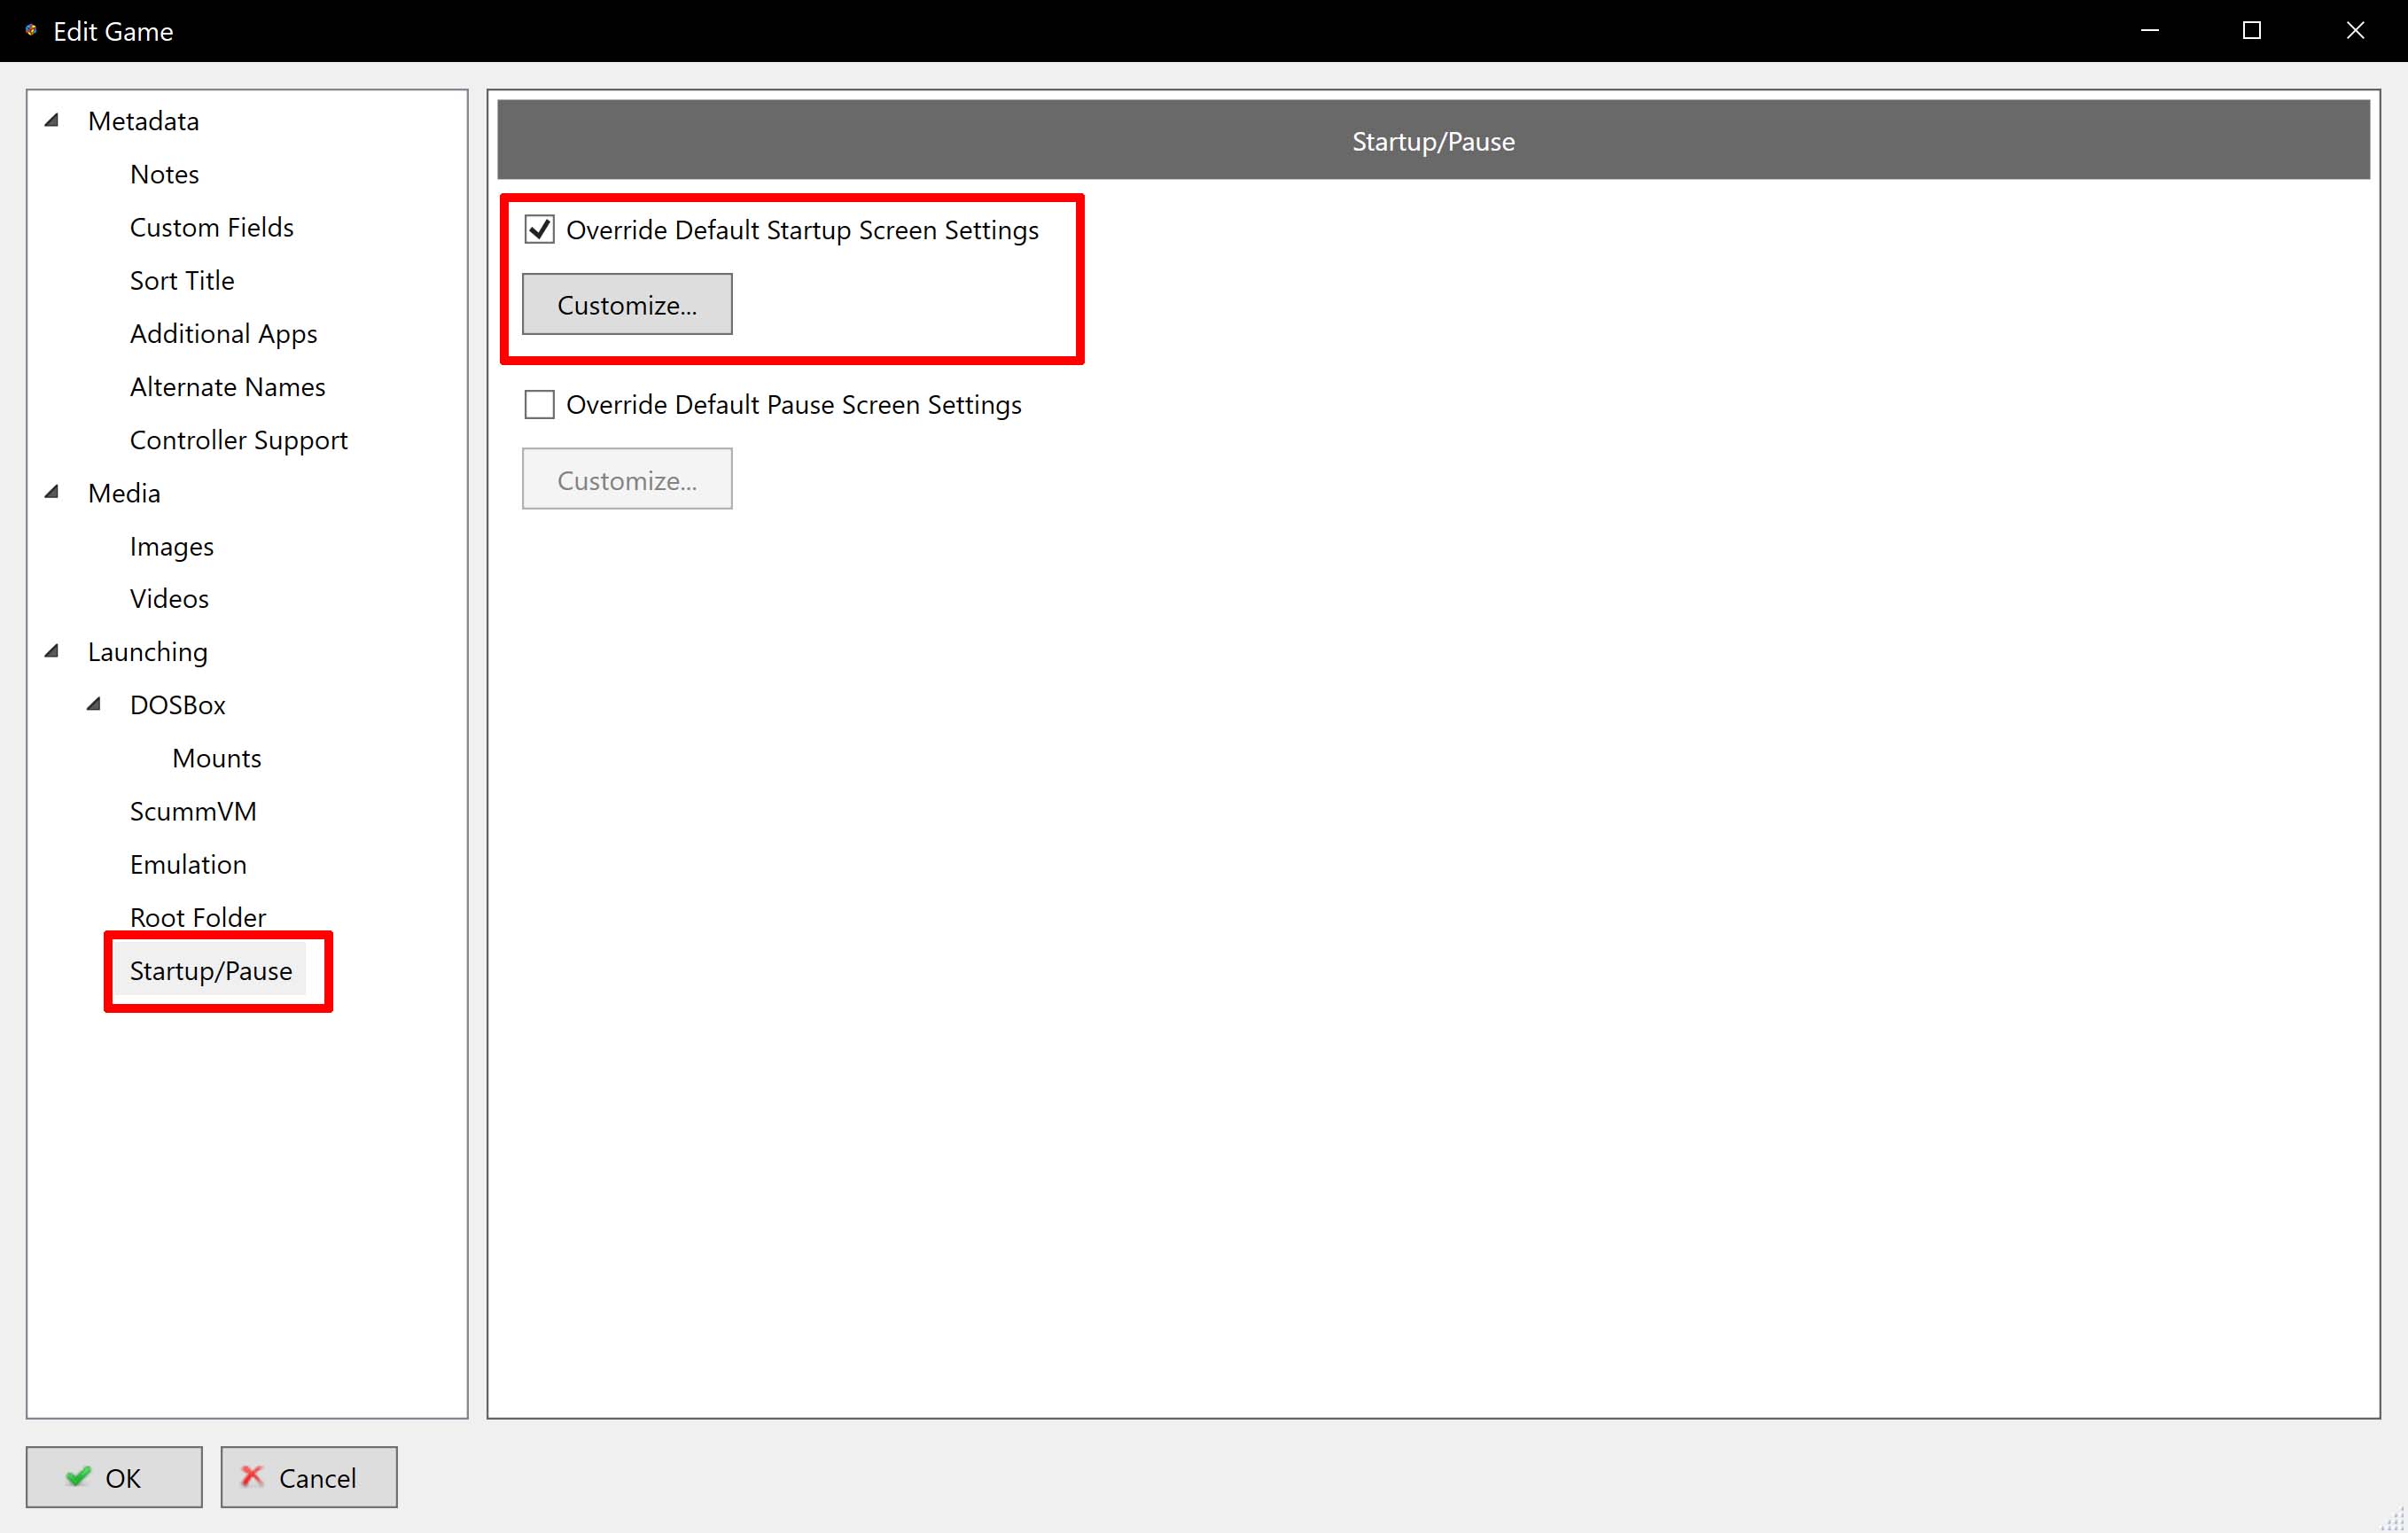Maximize the Edit Game window
This screenshot has height=1533, width=2408.
pyautogui.click(x=2252, y=30)
